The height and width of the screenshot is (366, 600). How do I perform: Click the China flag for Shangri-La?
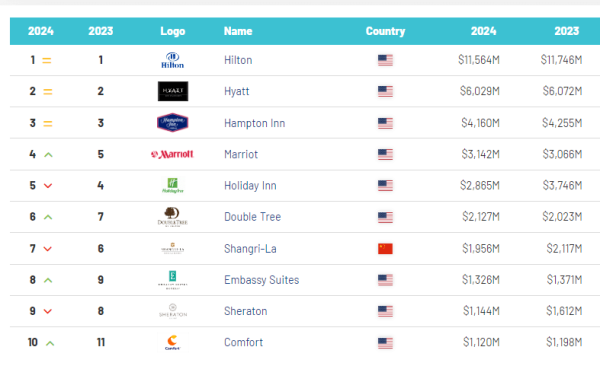click(x=385, y=249)
